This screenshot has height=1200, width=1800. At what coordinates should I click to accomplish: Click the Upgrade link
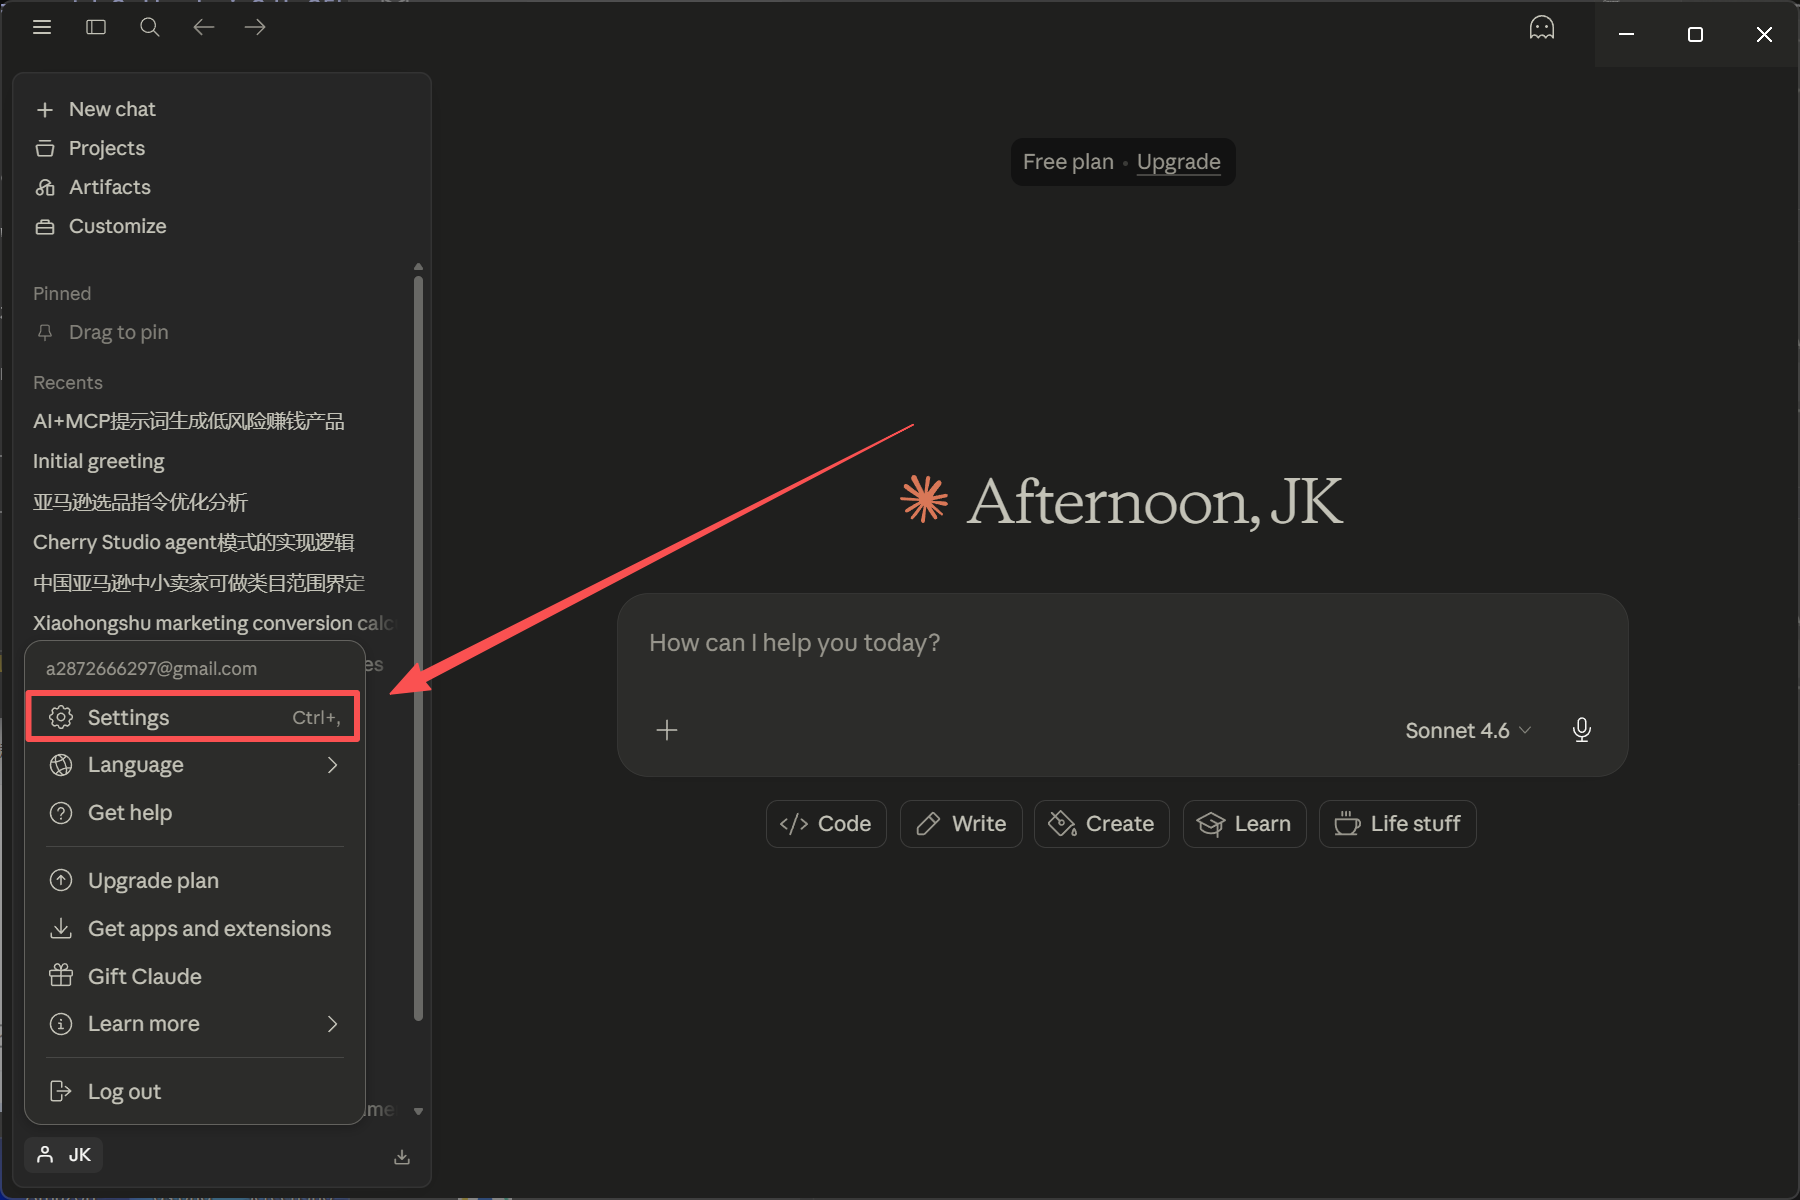(x=1178, y=162)
